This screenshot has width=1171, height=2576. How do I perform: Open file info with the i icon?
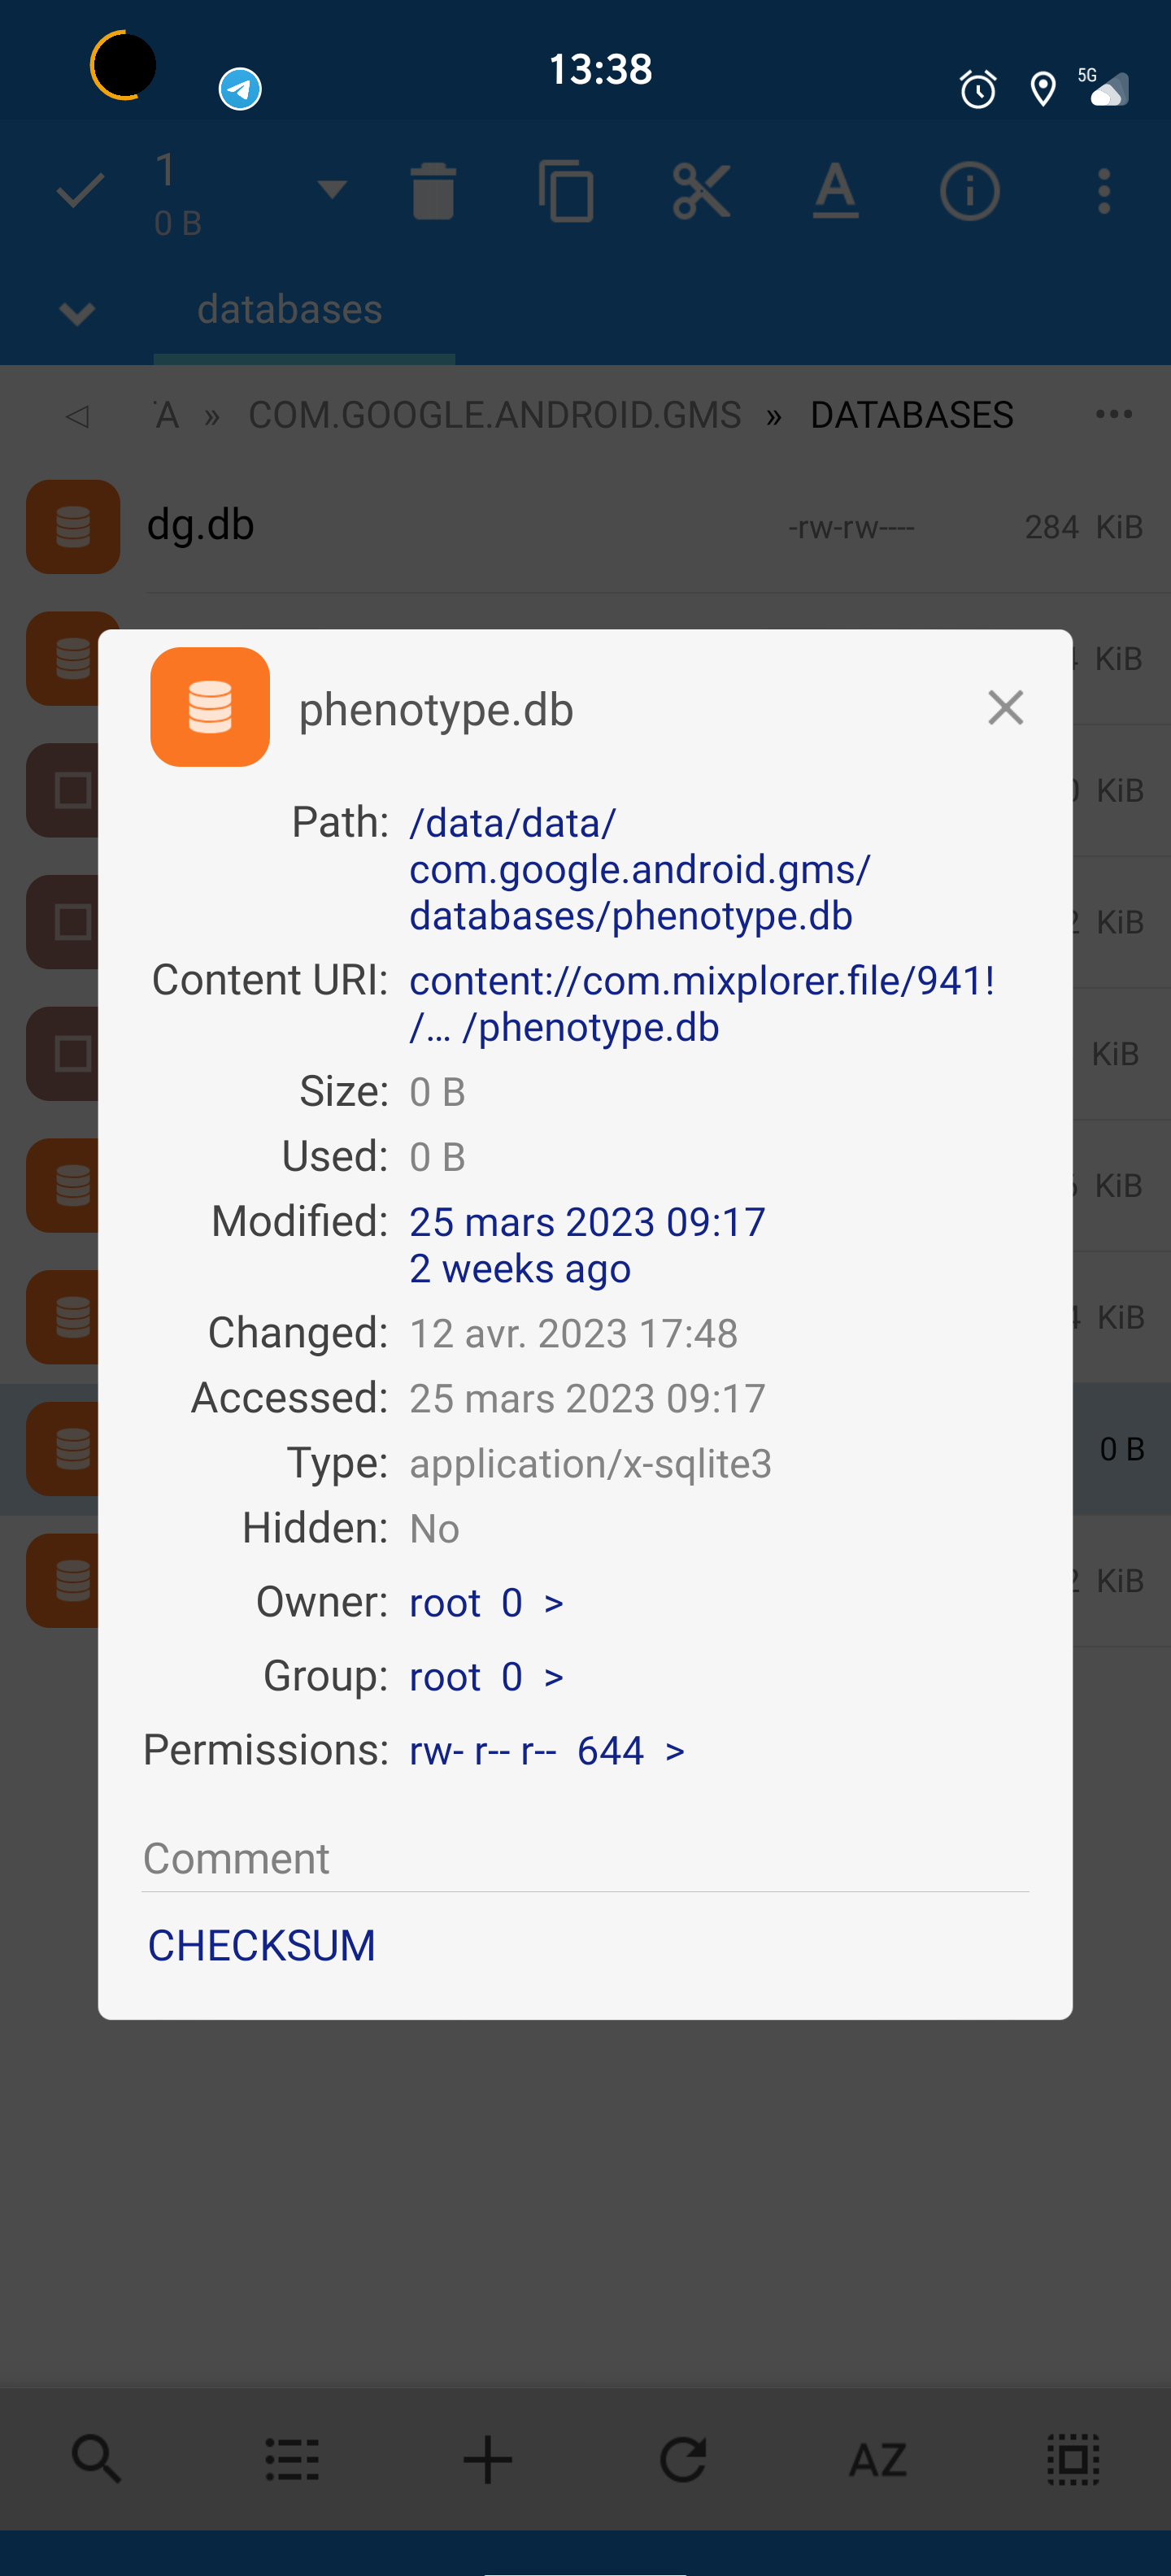coord(970,192)
